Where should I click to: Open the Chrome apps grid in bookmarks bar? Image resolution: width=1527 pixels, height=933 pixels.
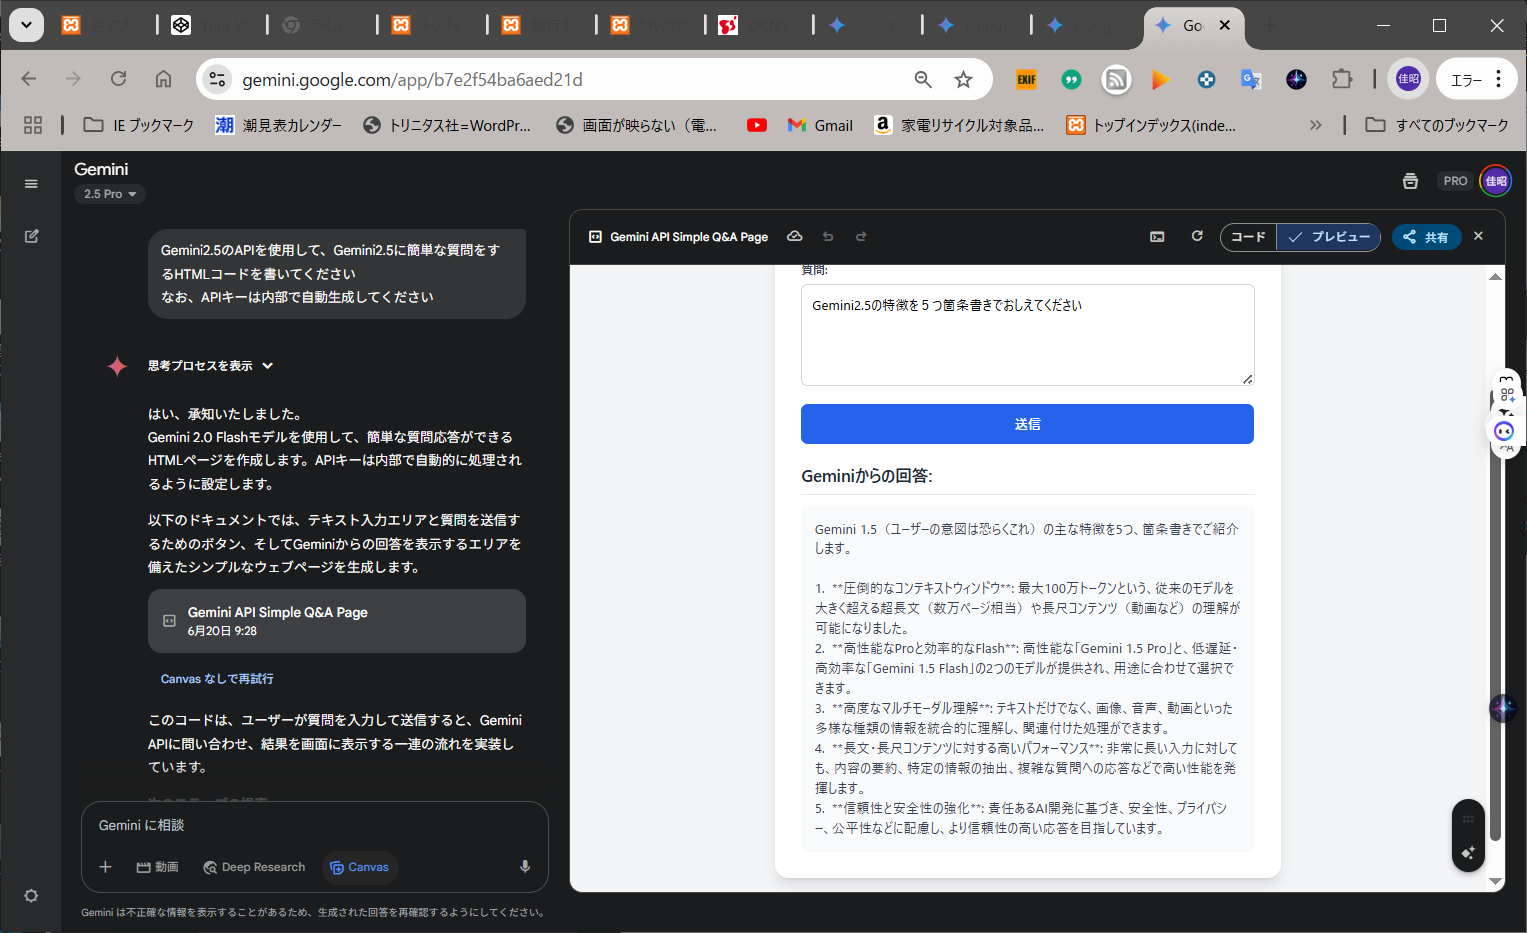33,125
